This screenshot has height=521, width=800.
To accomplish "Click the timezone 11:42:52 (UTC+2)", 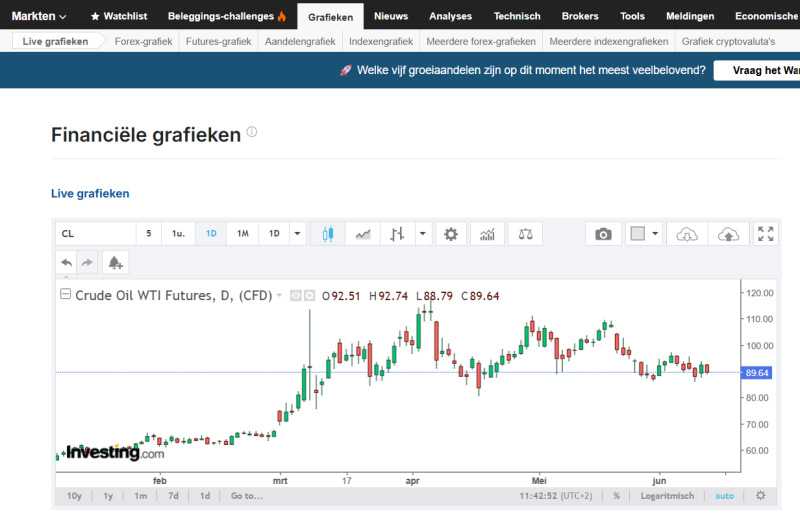I will [x=556, y=496].
